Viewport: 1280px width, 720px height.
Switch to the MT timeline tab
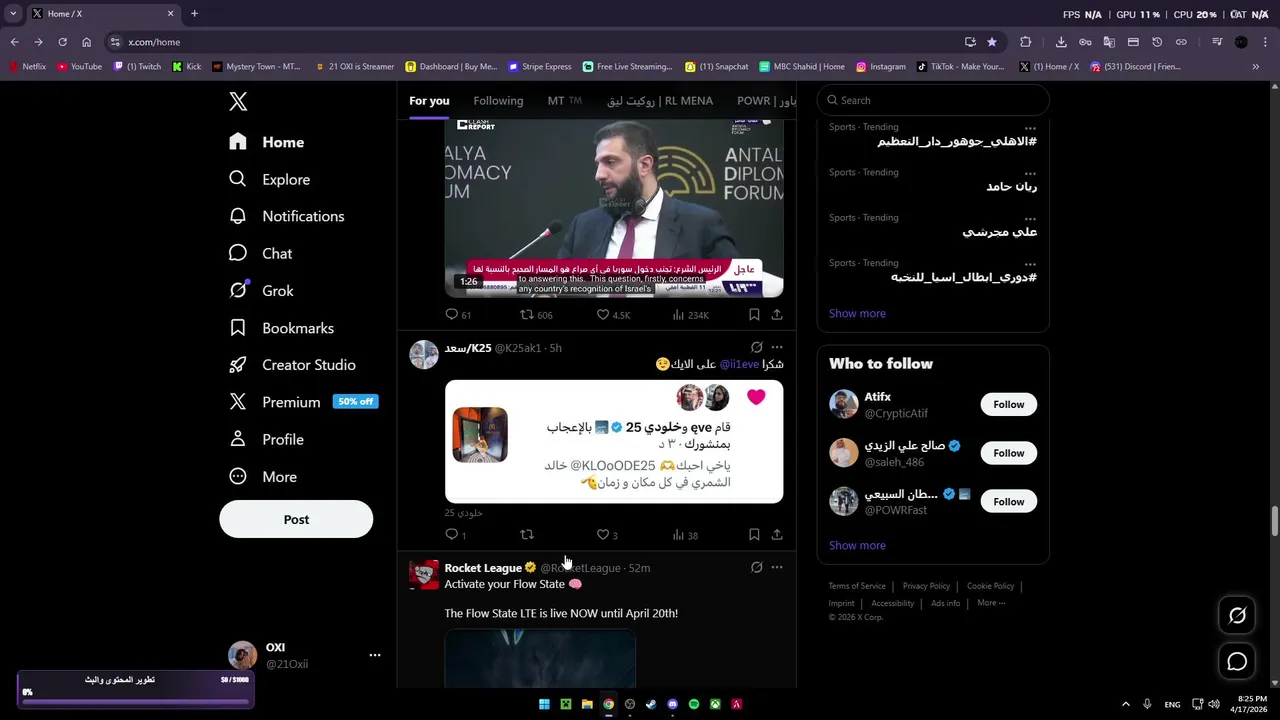pyautogui.click(x=564, y=100)
